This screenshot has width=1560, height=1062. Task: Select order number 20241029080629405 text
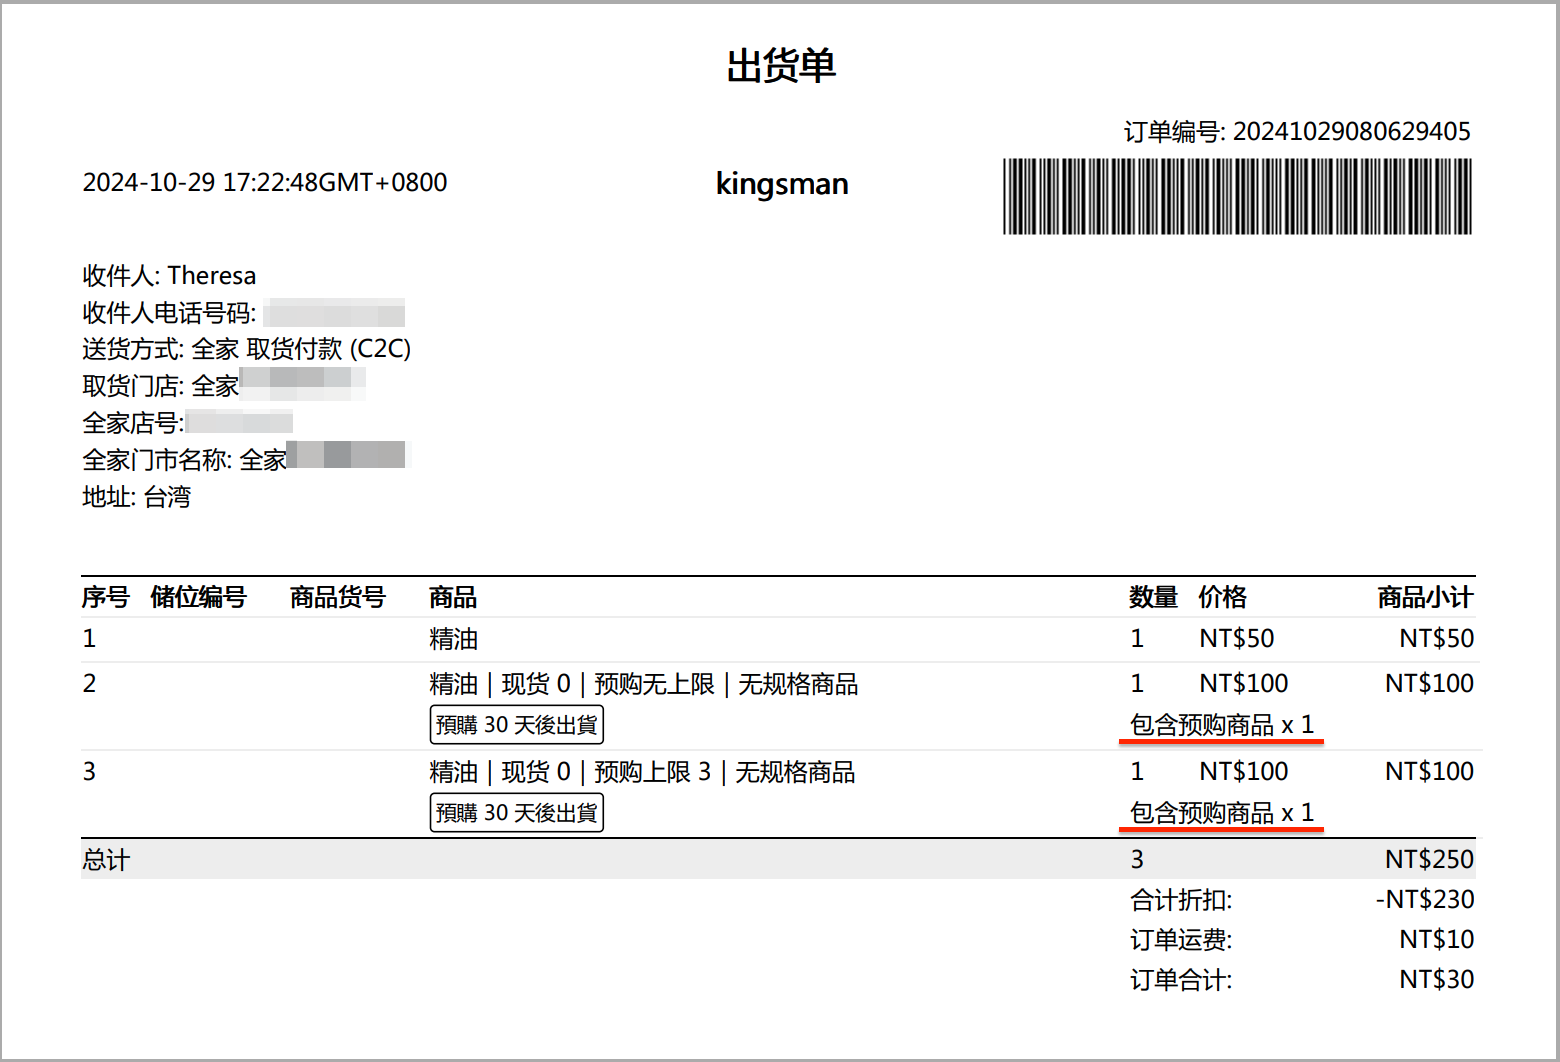coord(1351,131)
